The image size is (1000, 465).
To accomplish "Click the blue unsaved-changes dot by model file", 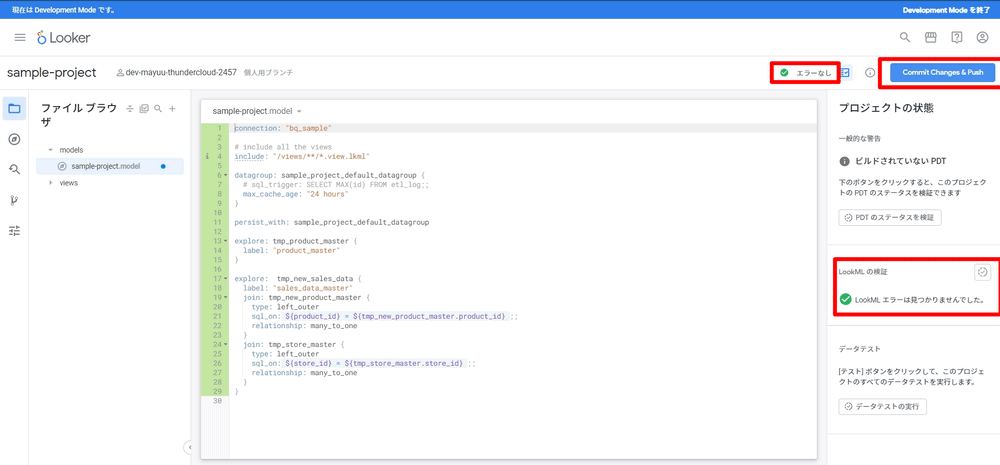I will (x=163, y=166).
